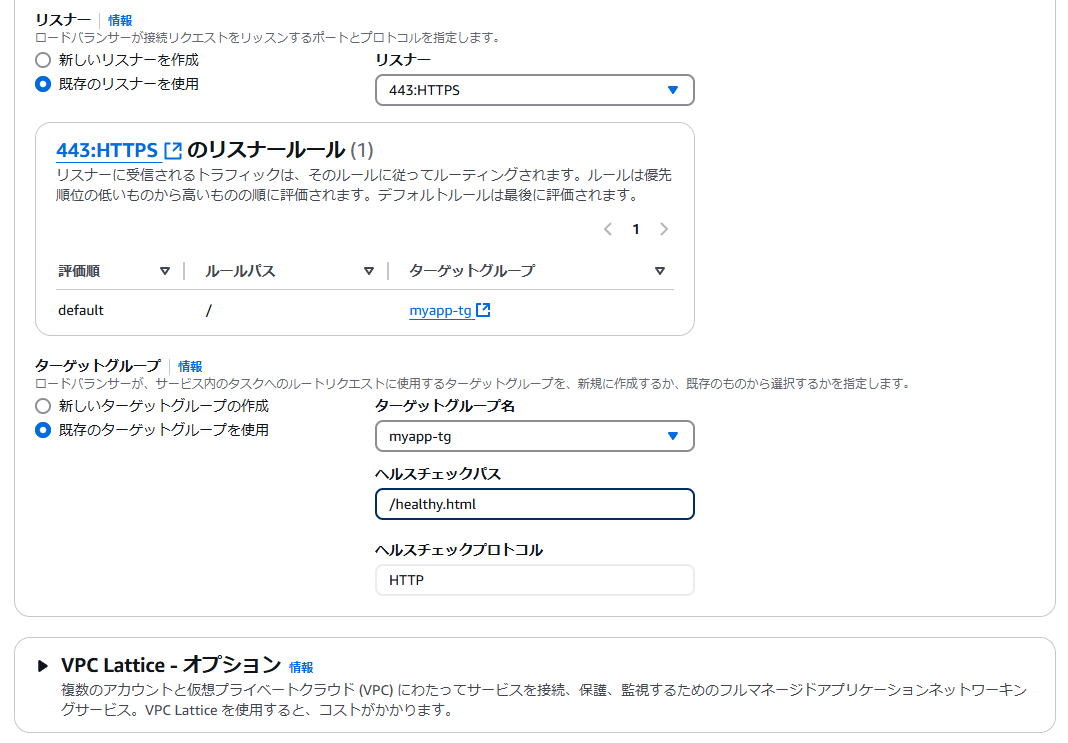
Task: Select the 既存のターゲットグループを使用 radio button
Action: 42,430
